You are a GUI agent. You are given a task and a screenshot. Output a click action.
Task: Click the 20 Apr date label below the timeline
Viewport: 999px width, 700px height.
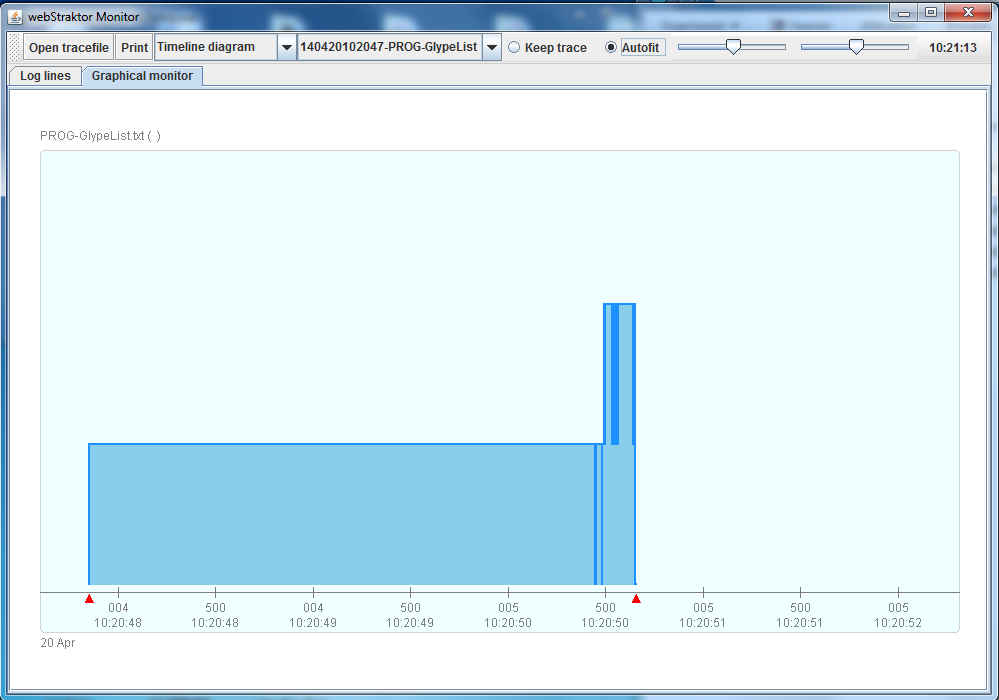tap(55, 643)
